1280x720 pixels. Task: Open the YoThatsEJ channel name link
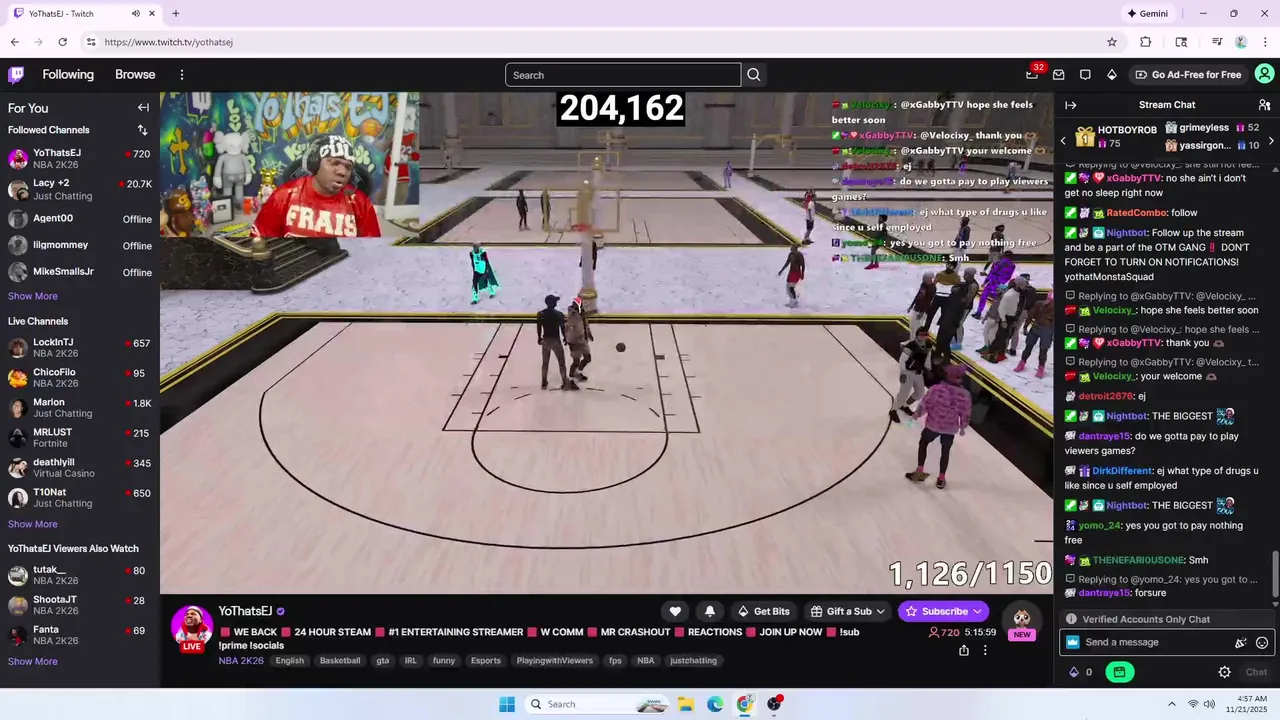pyautogui.click(x=245, y=611)
